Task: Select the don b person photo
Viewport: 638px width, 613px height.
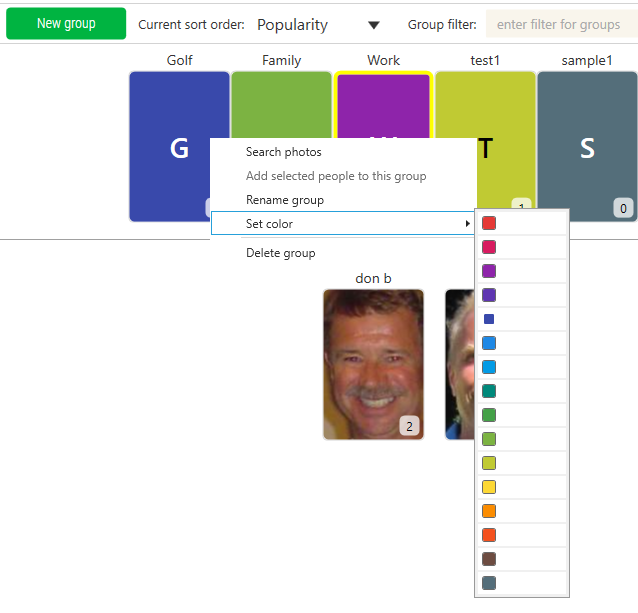Action: coord(373,364)
